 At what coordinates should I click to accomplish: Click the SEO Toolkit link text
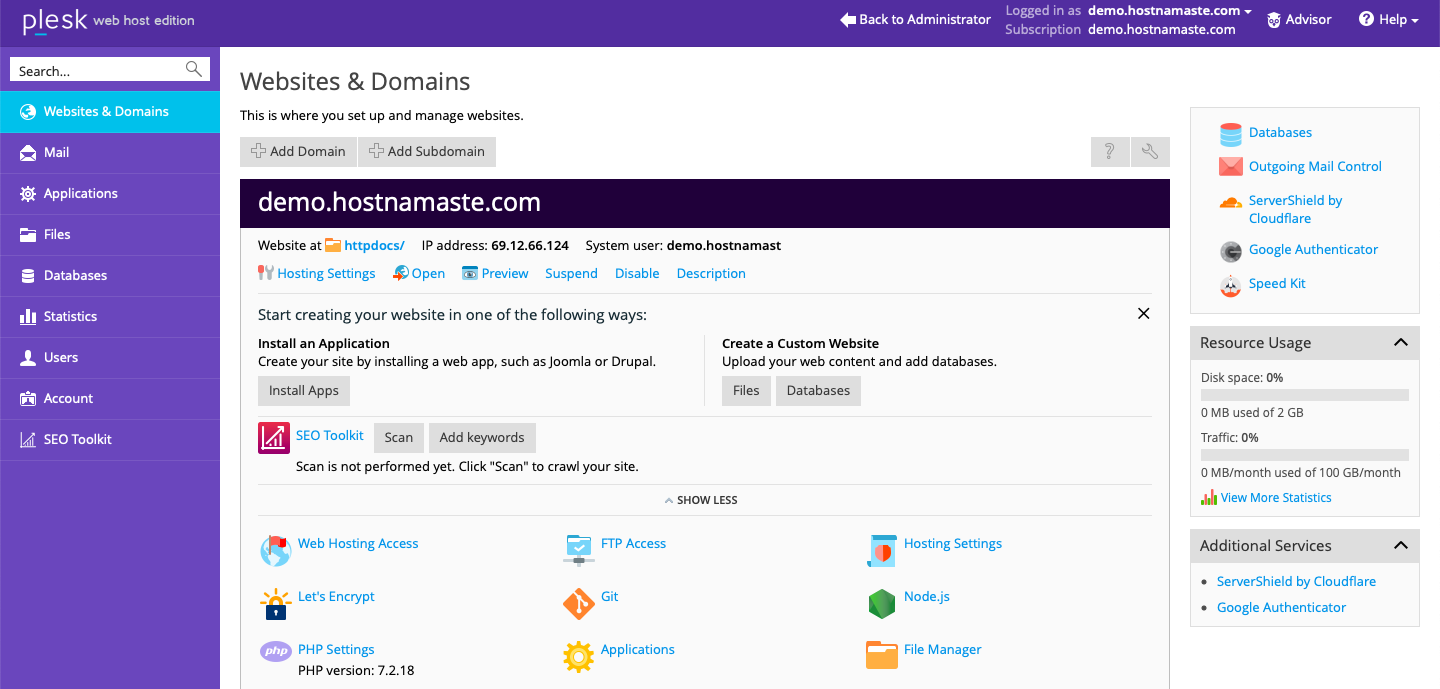click(x=330, y=435)
